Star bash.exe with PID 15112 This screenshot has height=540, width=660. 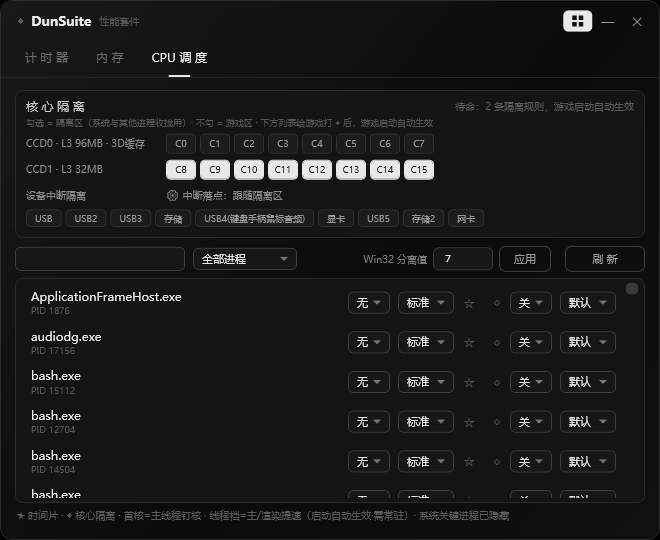click(x=469, y=383)
